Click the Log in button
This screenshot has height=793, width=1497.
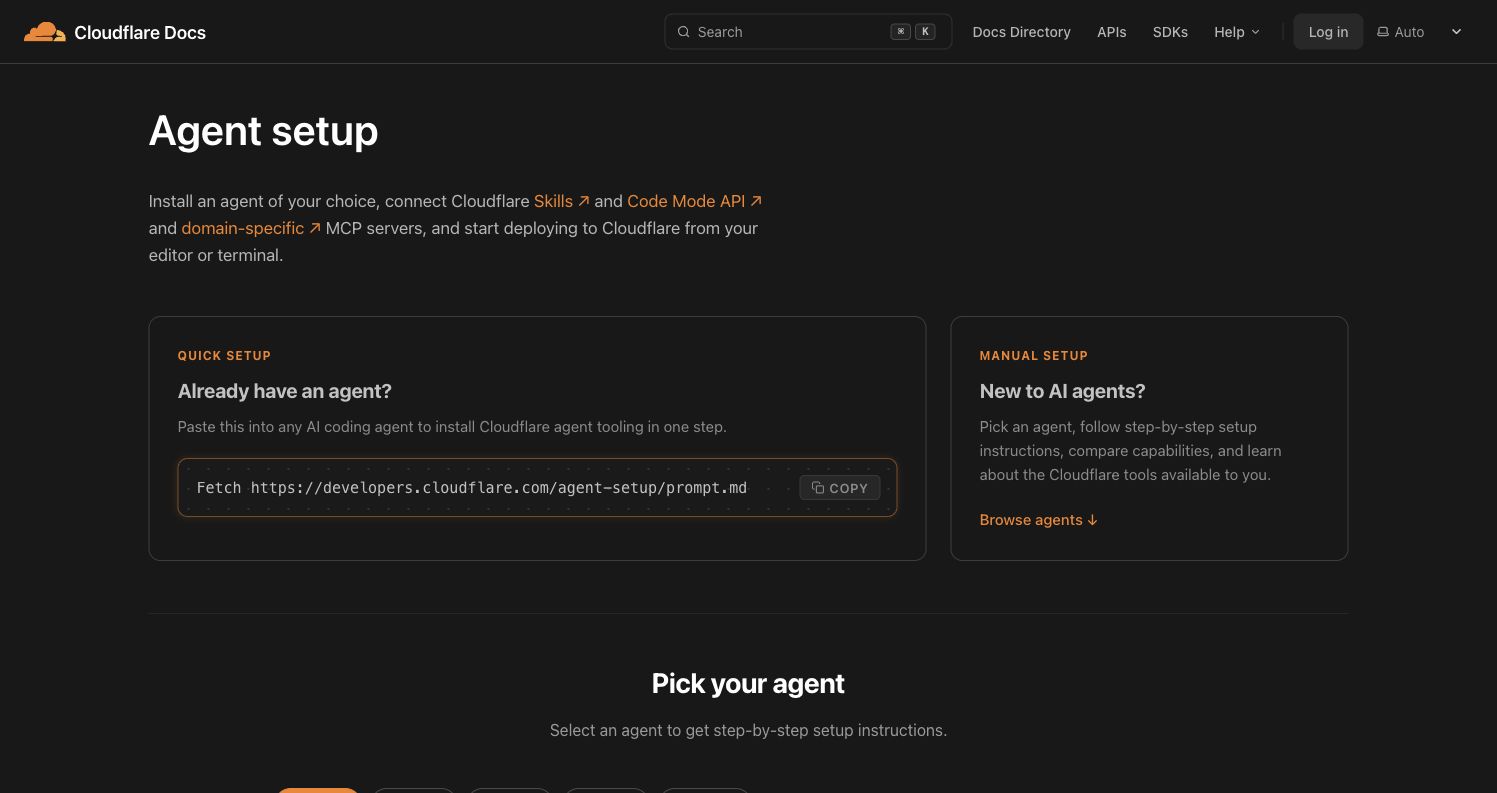[x=1328, y=32]
